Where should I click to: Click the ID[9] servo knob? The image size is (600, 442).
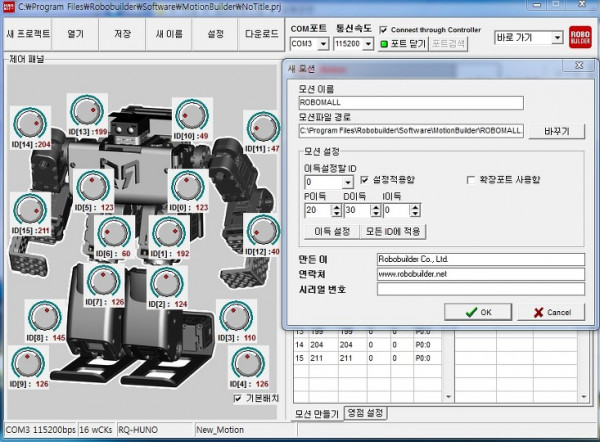pos(28,363)
